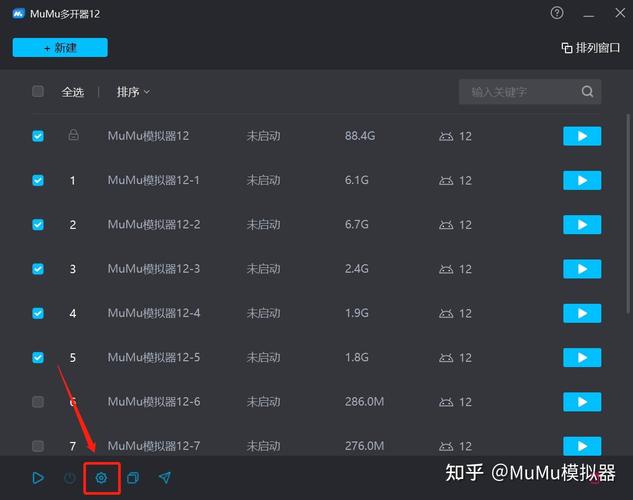
Task: Select the MuMu模拟器12-6 name text
Action: tap(154, 402)
